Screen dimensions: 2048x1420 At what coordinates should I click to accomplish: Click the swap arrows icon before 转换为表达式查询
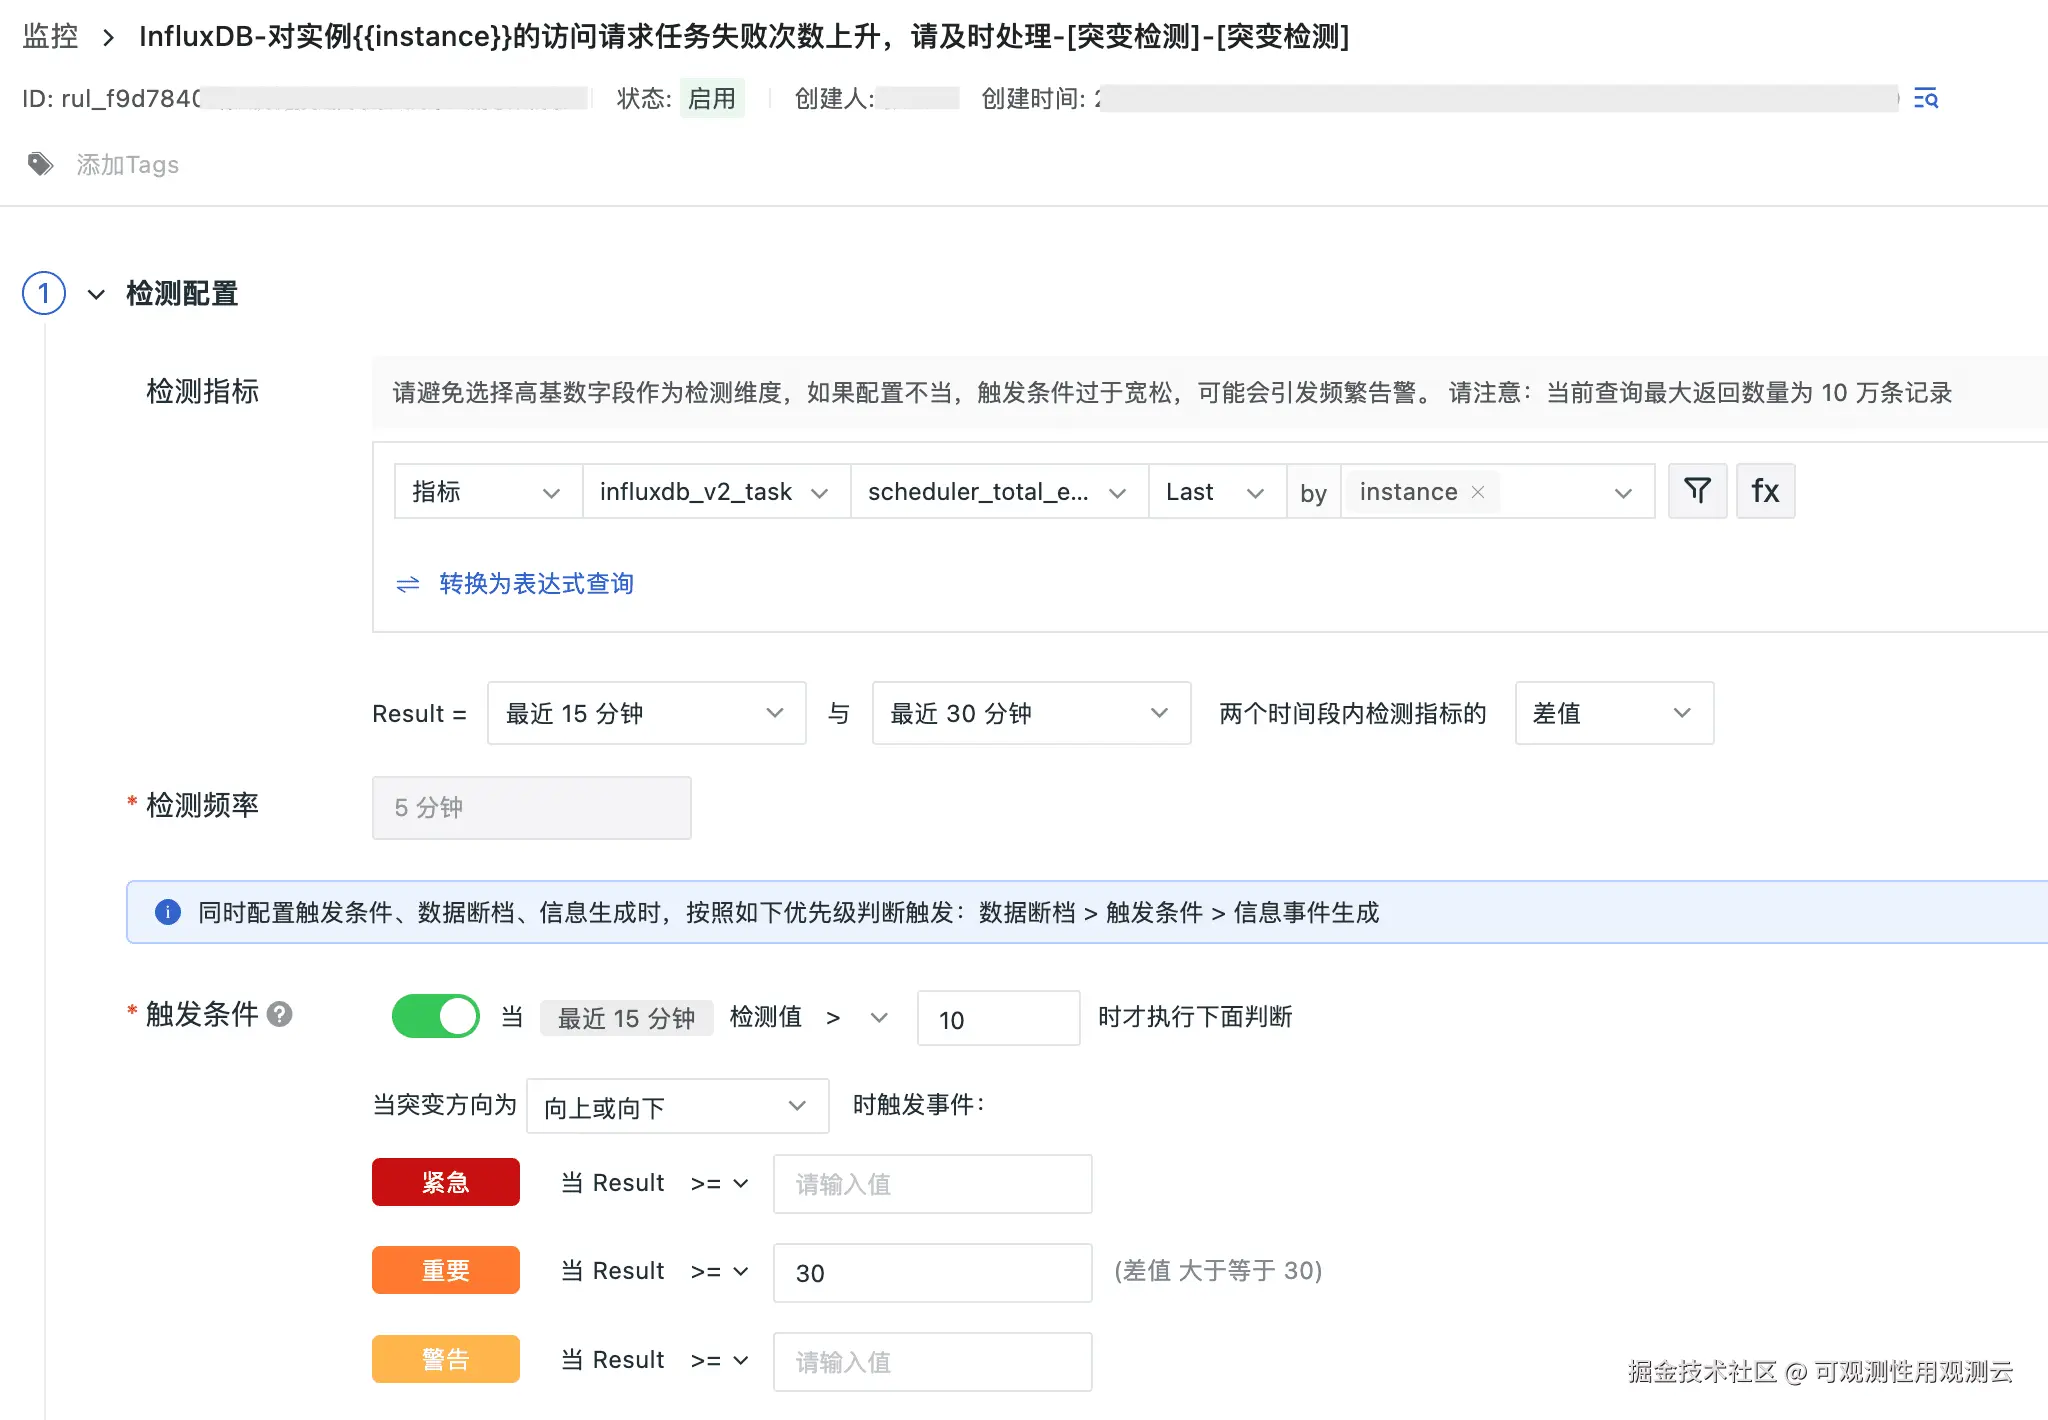408,584
